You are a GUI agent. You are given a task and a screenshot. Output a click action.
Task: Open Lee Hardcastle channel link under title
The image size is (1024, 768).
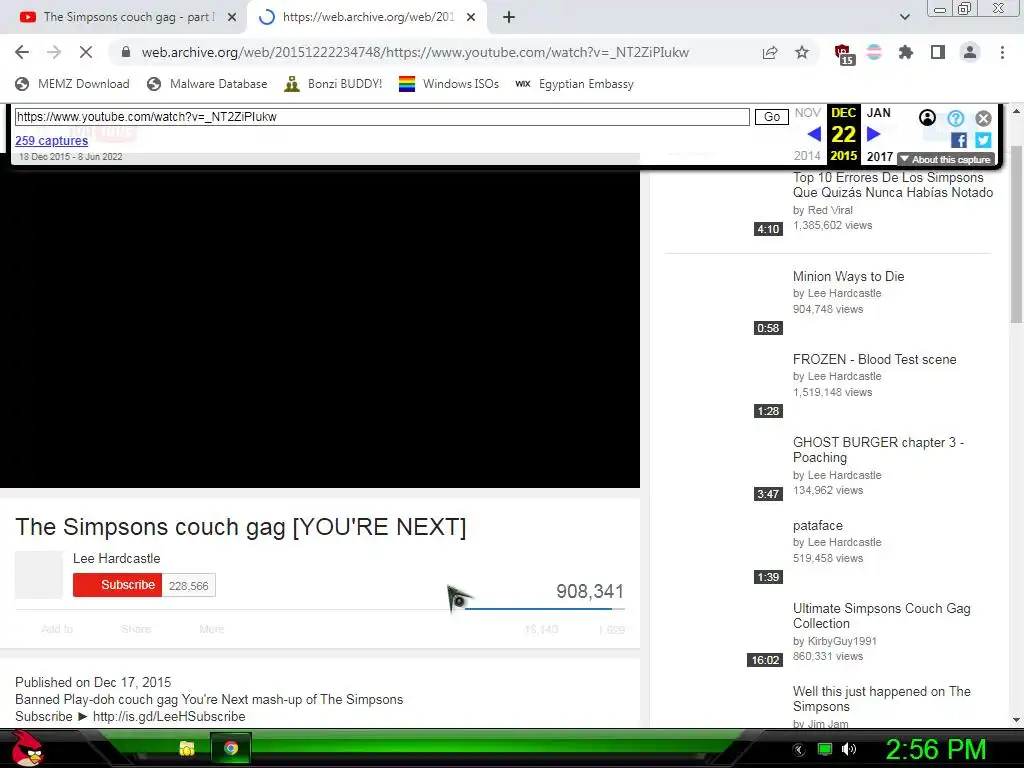116,558
